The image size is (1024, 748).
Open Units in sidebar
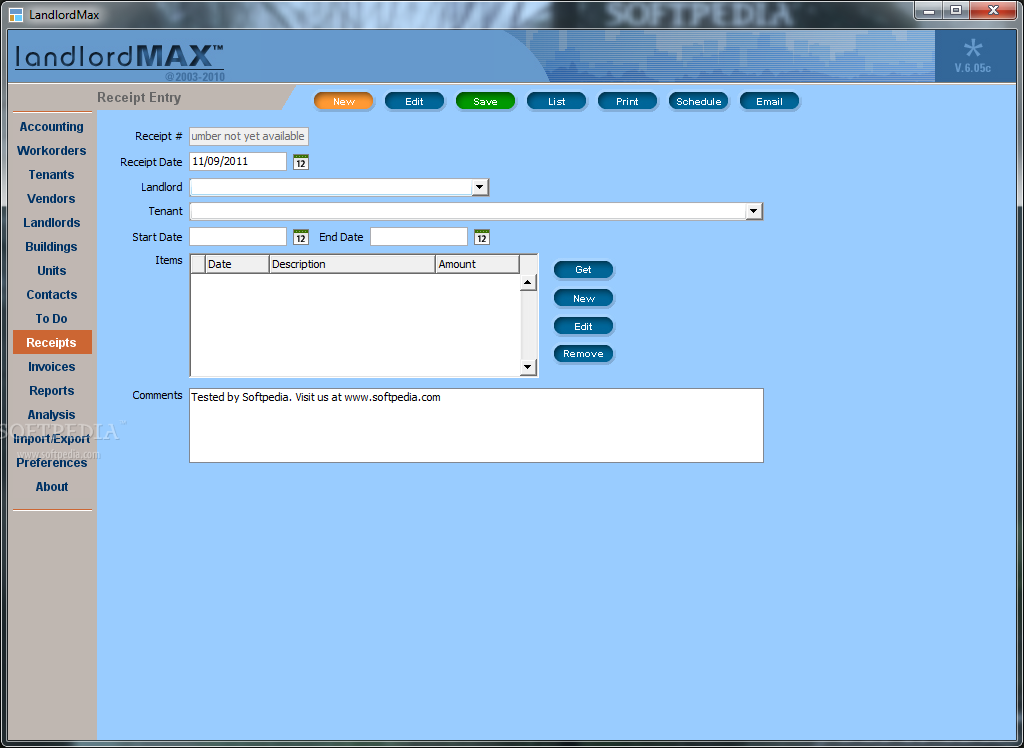tap(52, 270)
